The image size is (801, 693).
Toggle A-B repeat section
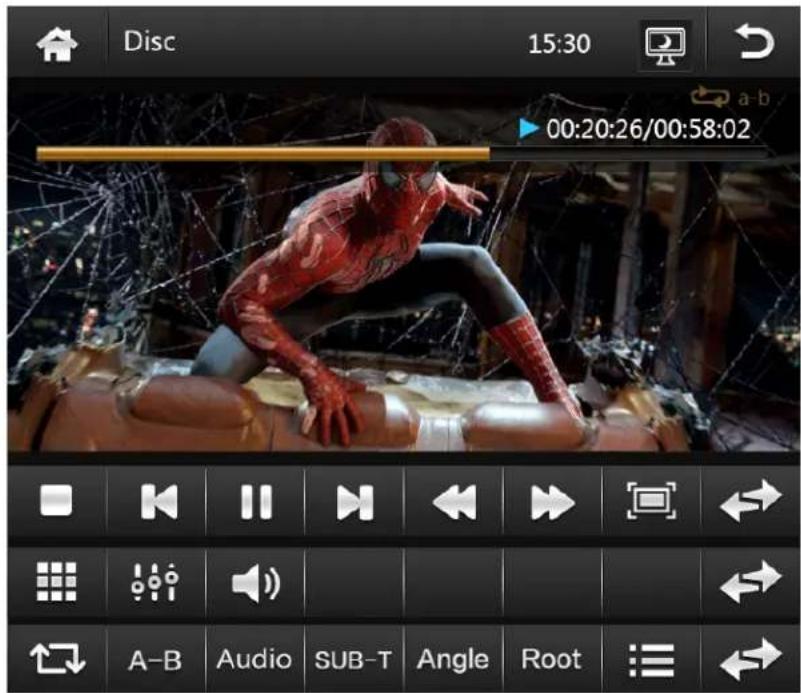(x=155, y=660)
